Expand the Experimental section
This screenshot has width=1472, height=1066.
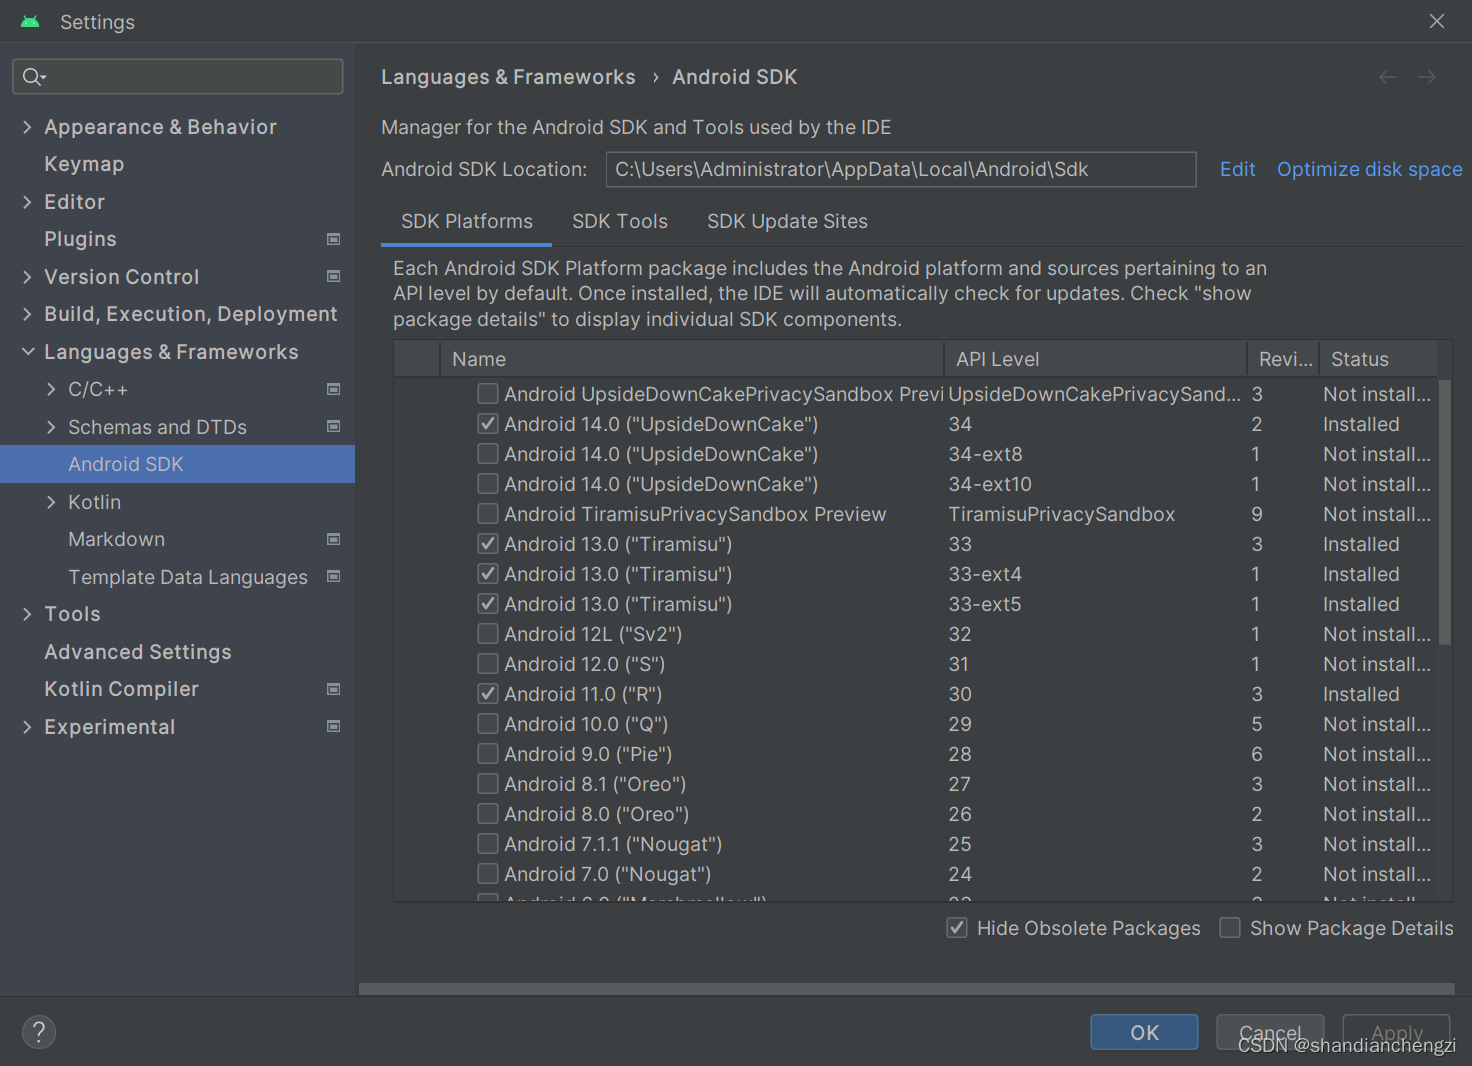pos(27,727)
